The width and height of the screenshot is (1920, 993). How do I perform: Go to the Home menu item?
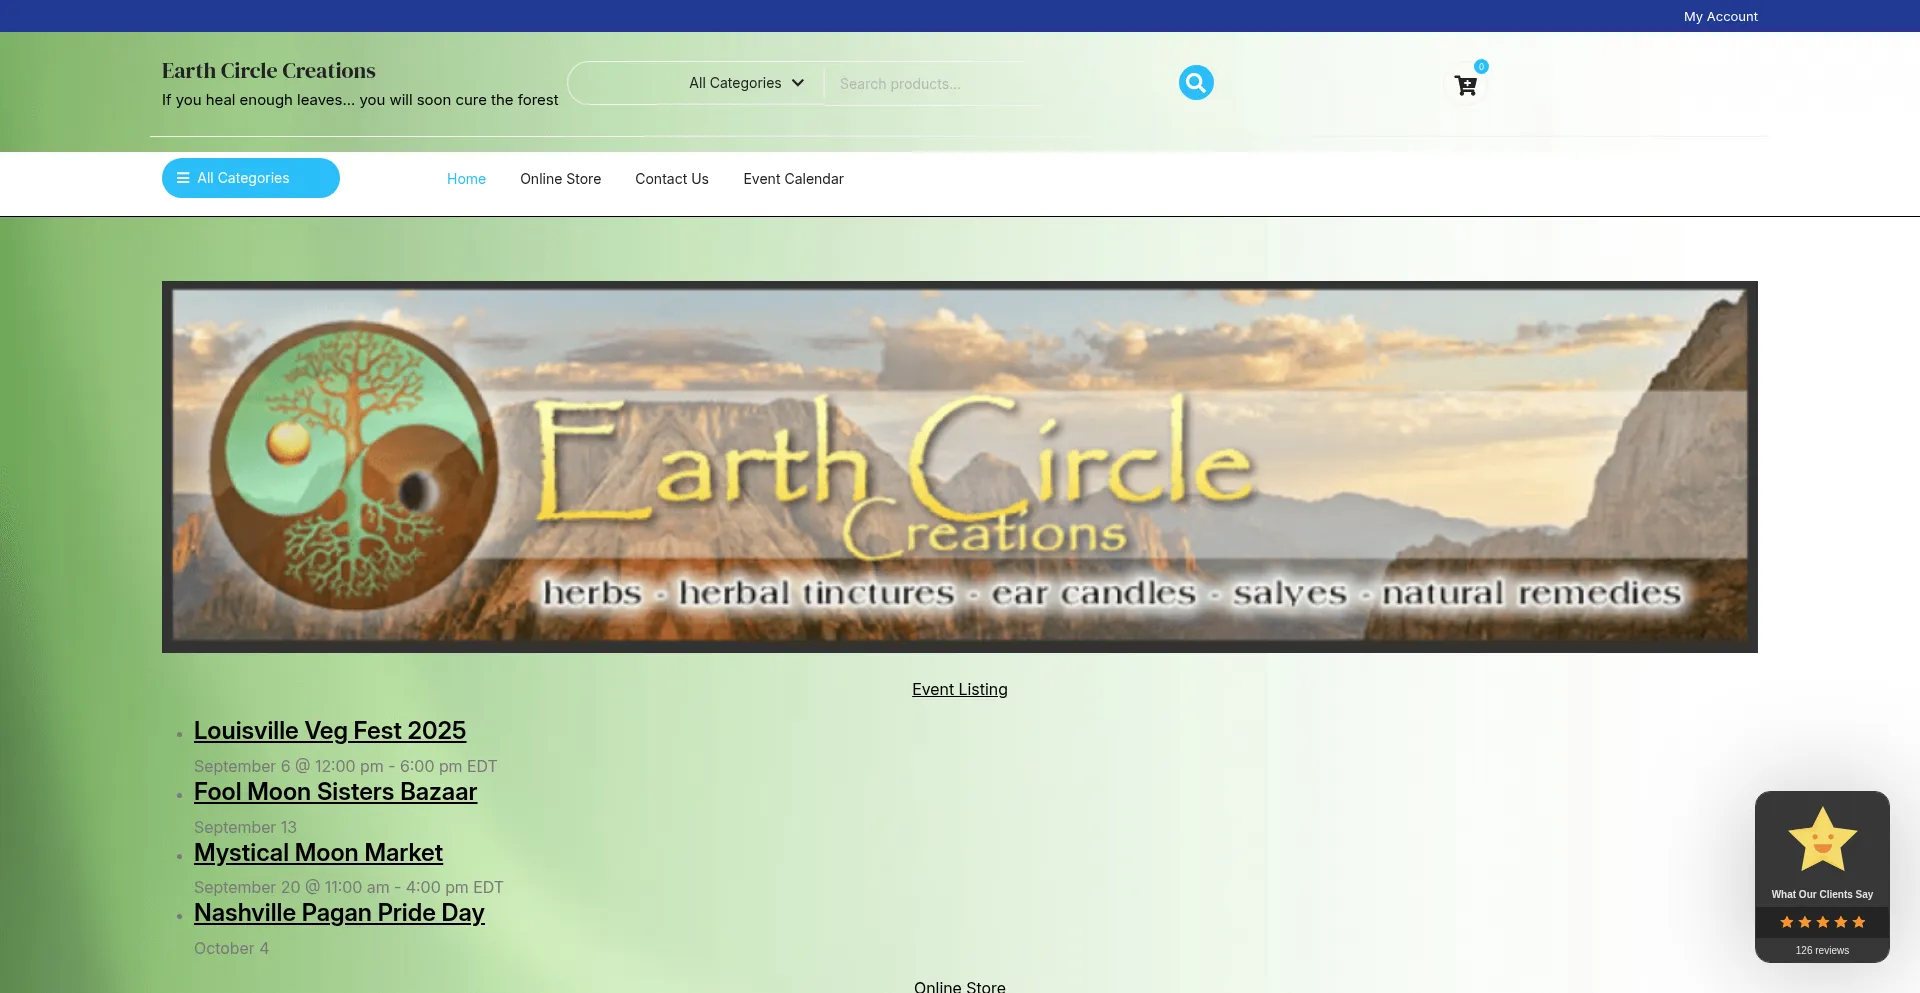(466, 179)
